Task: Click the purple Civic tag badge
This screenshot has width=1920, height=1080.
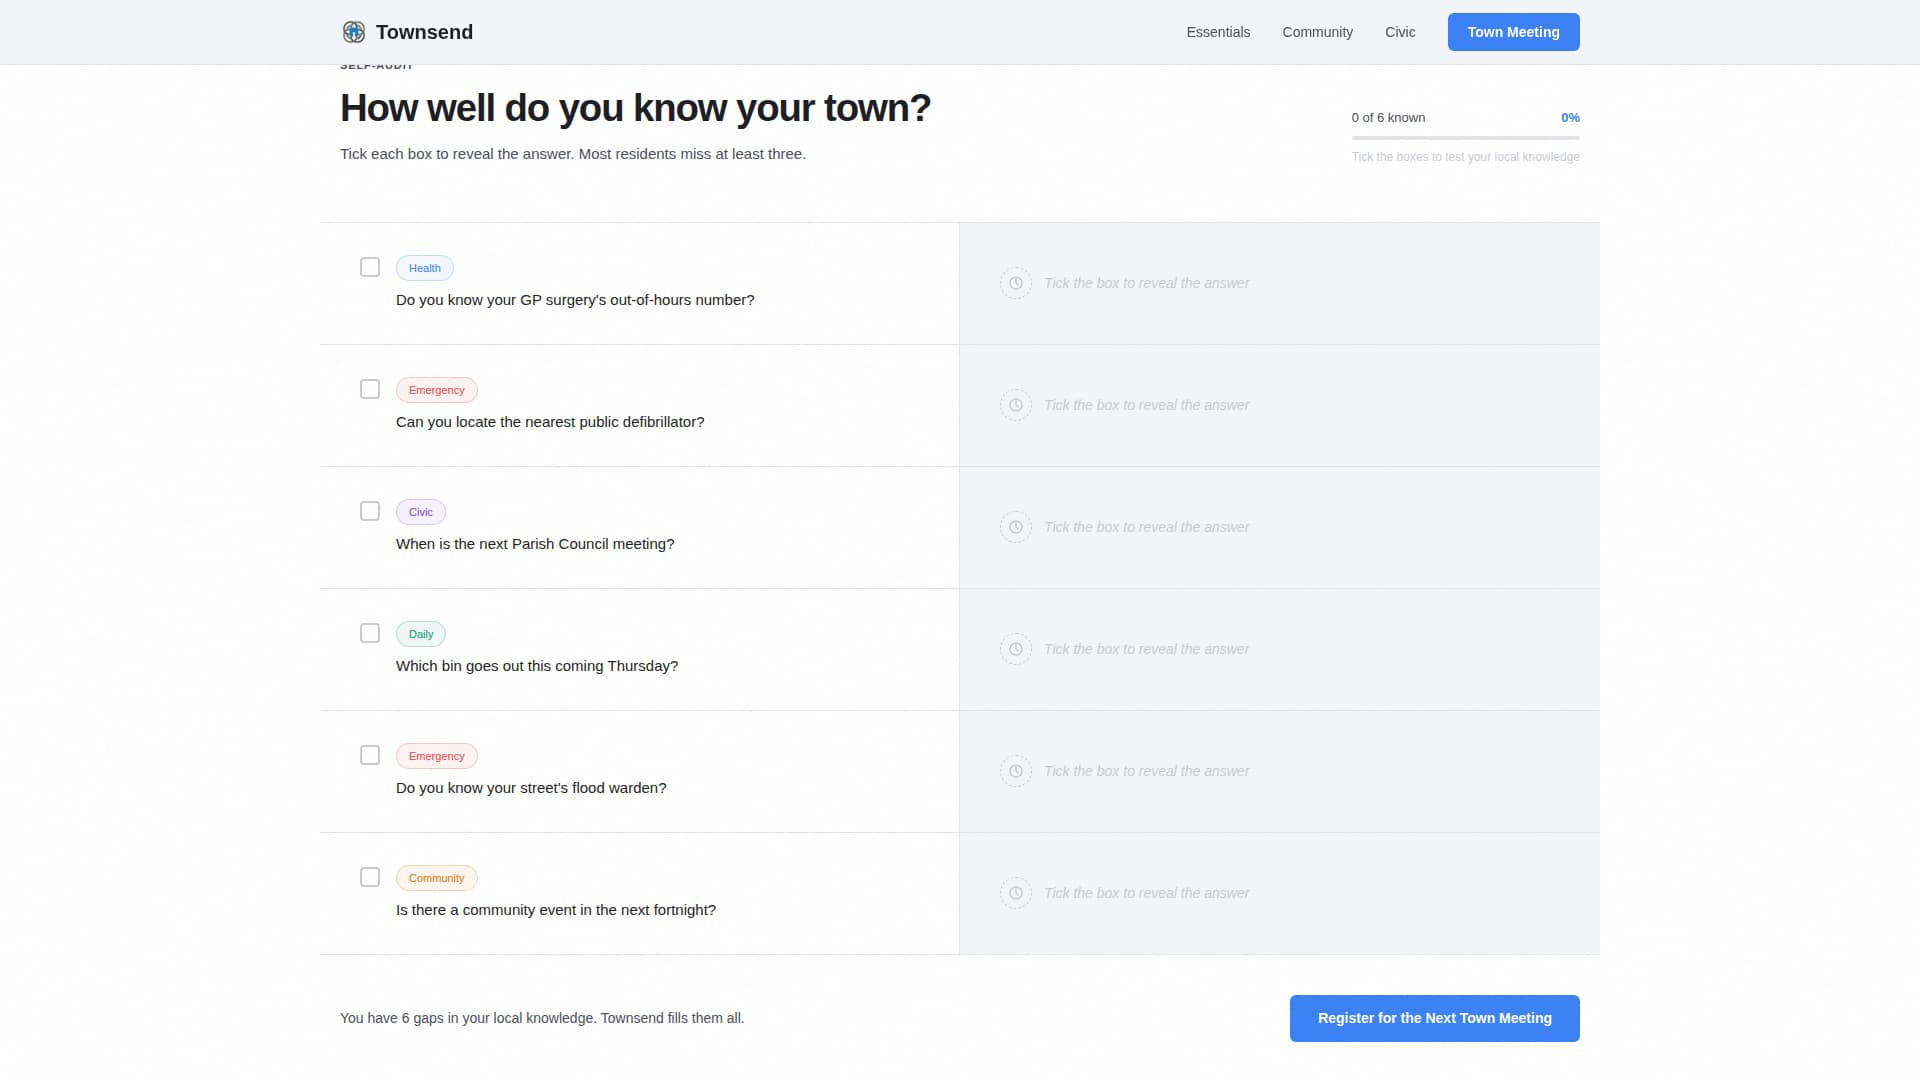Action: tap(421, 512)
